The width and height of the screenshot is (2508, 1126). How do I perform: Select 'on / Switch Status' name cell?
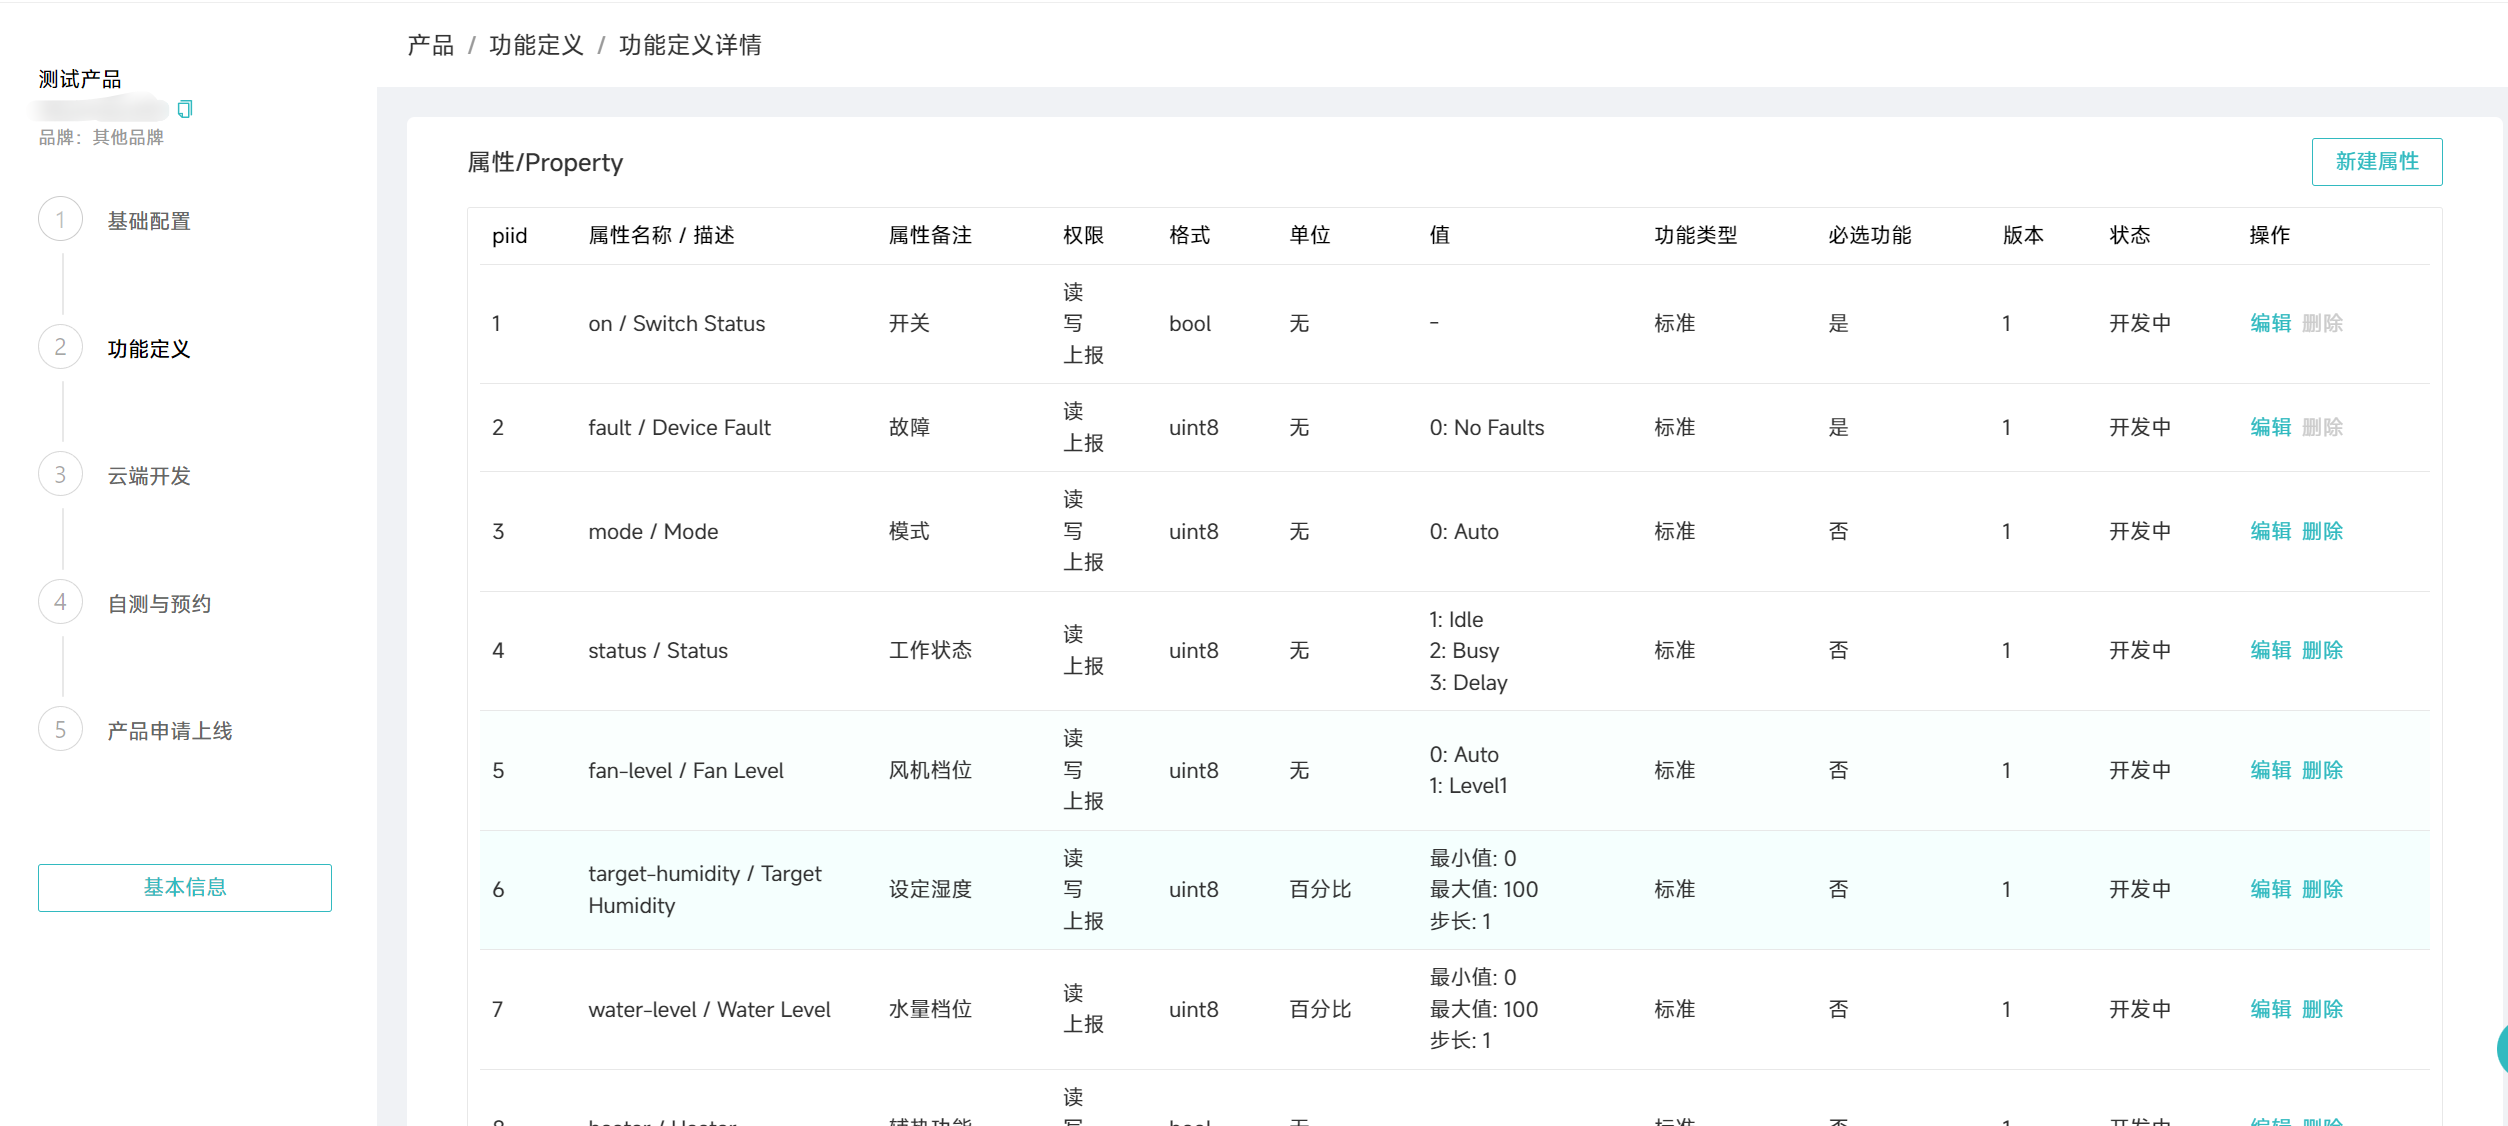677,323
